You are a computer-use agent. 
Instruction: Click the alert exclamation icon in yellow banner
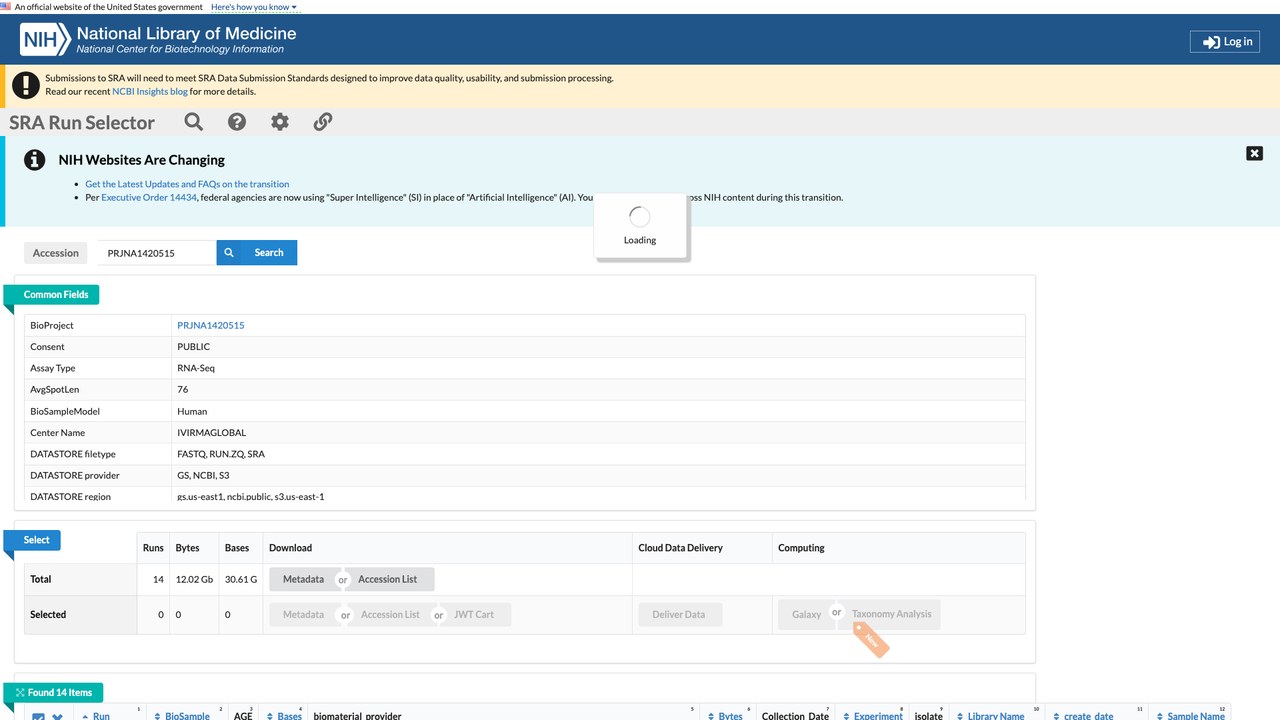coord(26,85)
